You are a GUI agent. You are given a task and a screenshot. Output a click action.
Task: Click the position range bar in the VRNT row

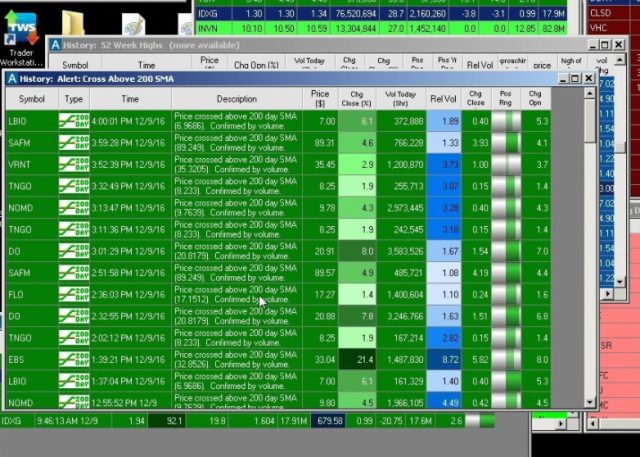pos(506,164)
